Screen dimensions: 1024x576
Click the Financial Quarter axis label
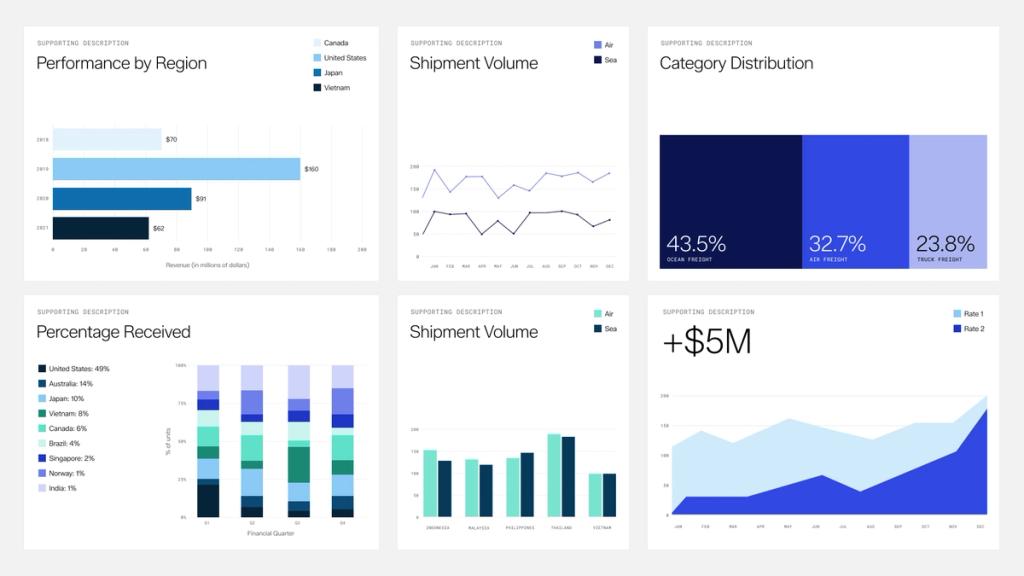pos(270,534)
